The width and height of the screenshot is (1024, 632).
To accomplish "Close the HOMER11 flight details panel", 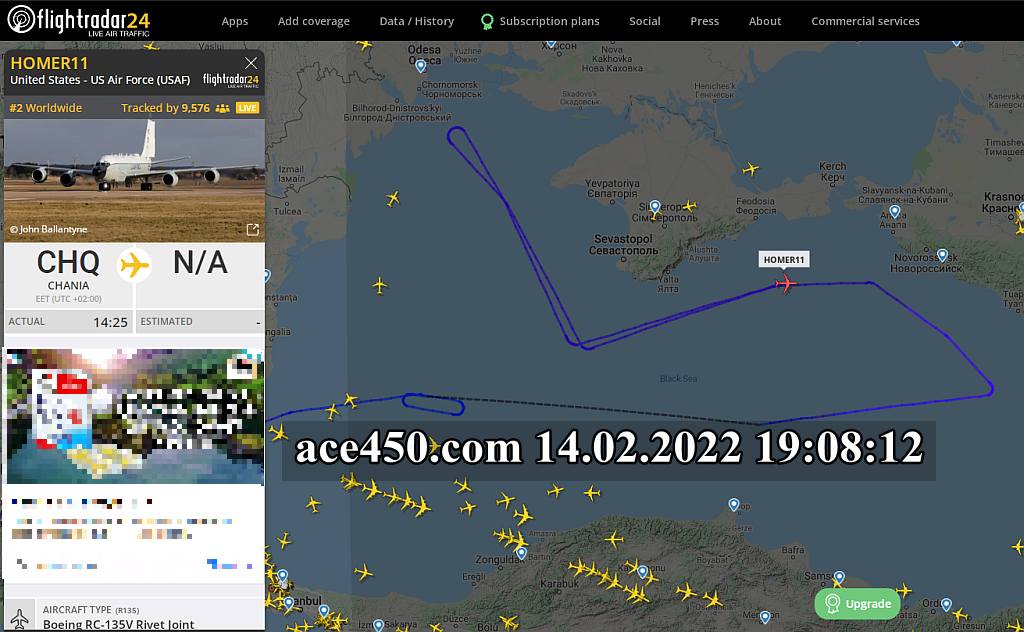I will tap(251, 63).
